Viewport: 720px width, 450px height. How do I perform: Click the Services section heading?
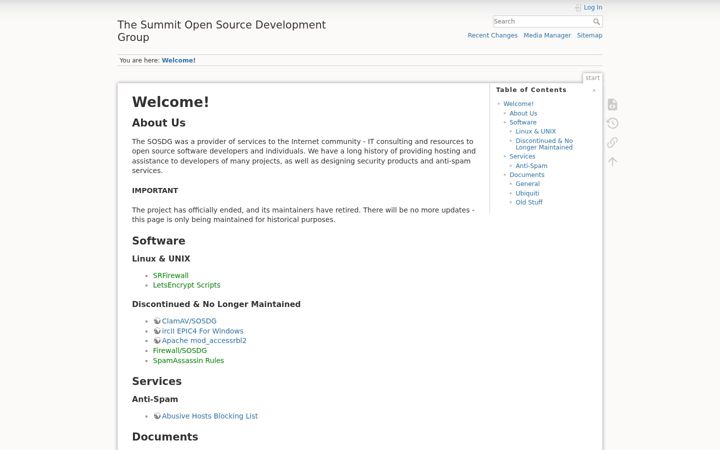pos(157,381)
